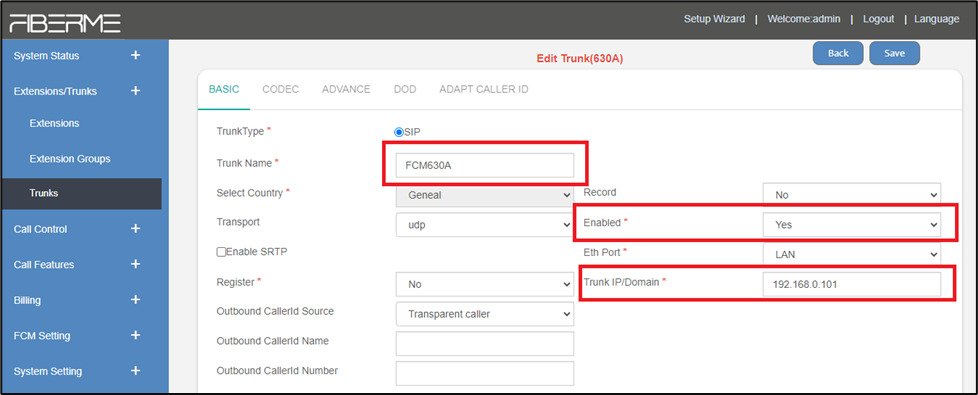Open System Status menu section
Image resolution: width=978 pixels, height=395 pixels.
click(46, 56)
